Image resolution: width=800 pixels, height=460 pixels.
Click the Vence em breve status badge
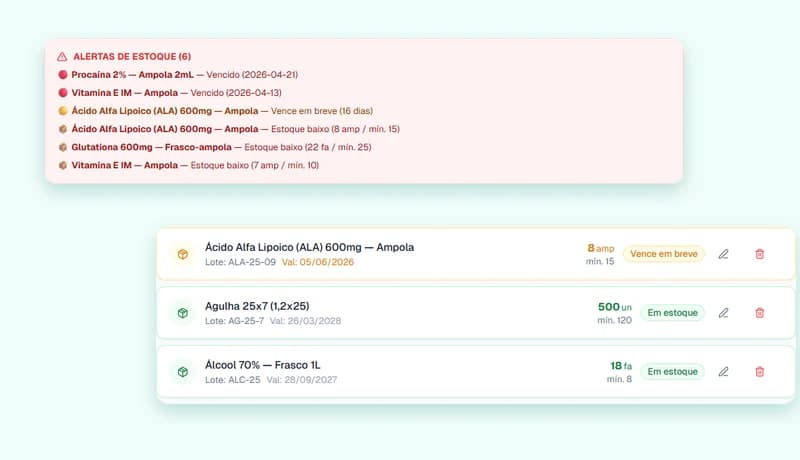pyautogui.click(x=663, y=254)
